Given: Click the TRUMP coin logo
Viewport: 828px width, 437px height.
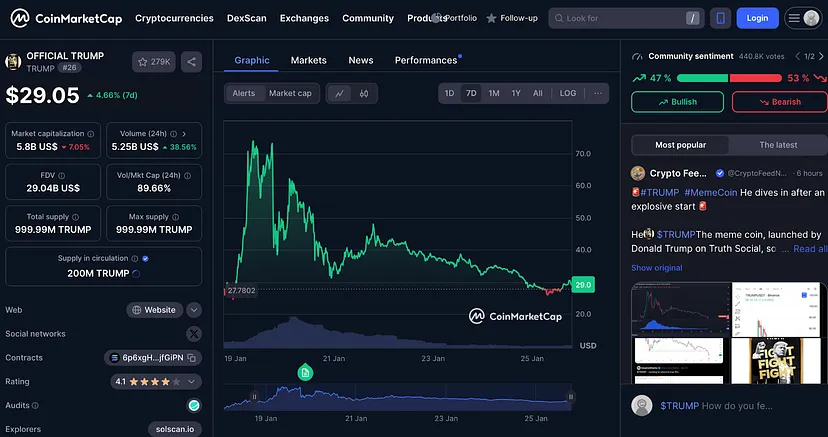Looking at the screenshot, I should [x=13, y=62].
